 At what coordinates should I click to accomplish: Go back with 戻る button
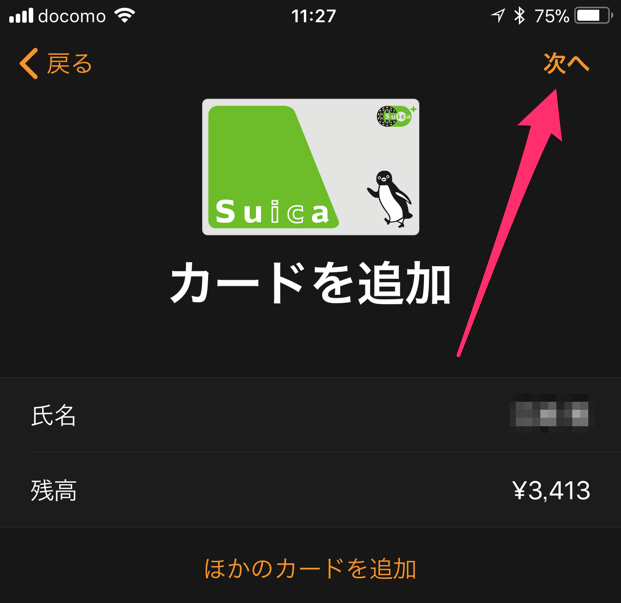pyautogui.click(x=56, y=63)
